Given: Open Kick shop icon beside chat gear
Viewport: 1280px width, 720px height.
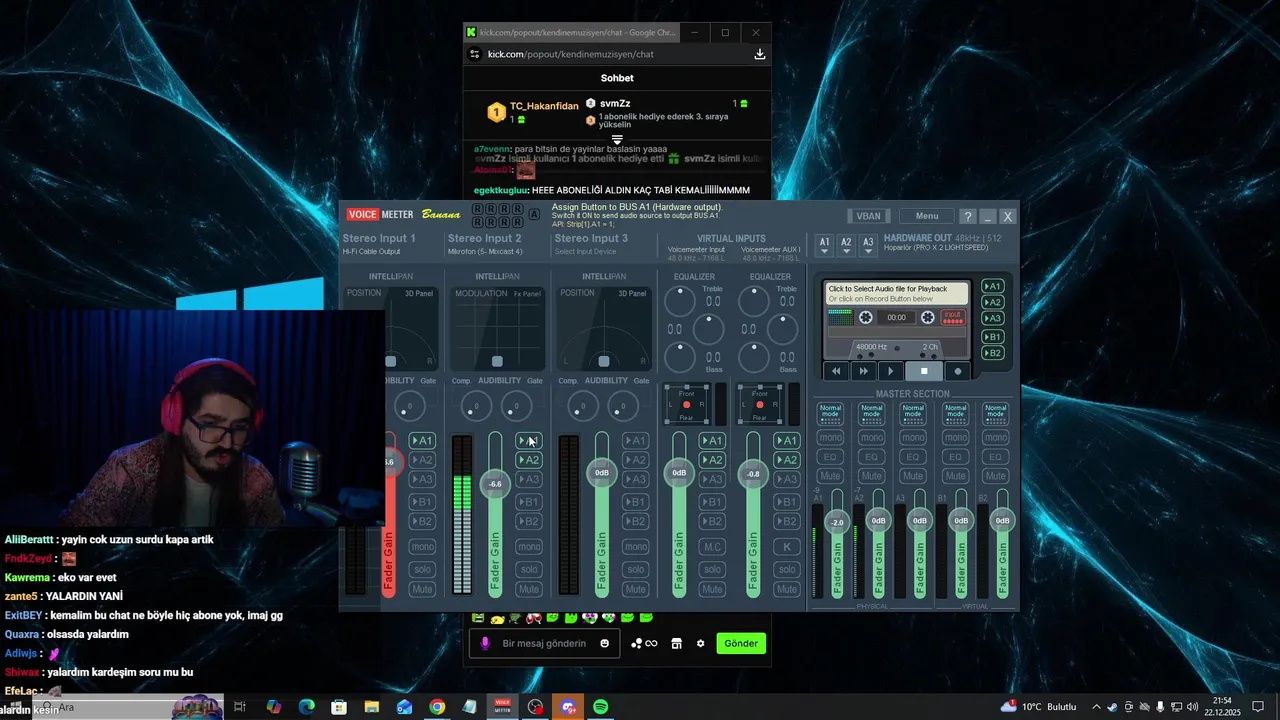Looking at the screenshot, I should pos(676,643).
